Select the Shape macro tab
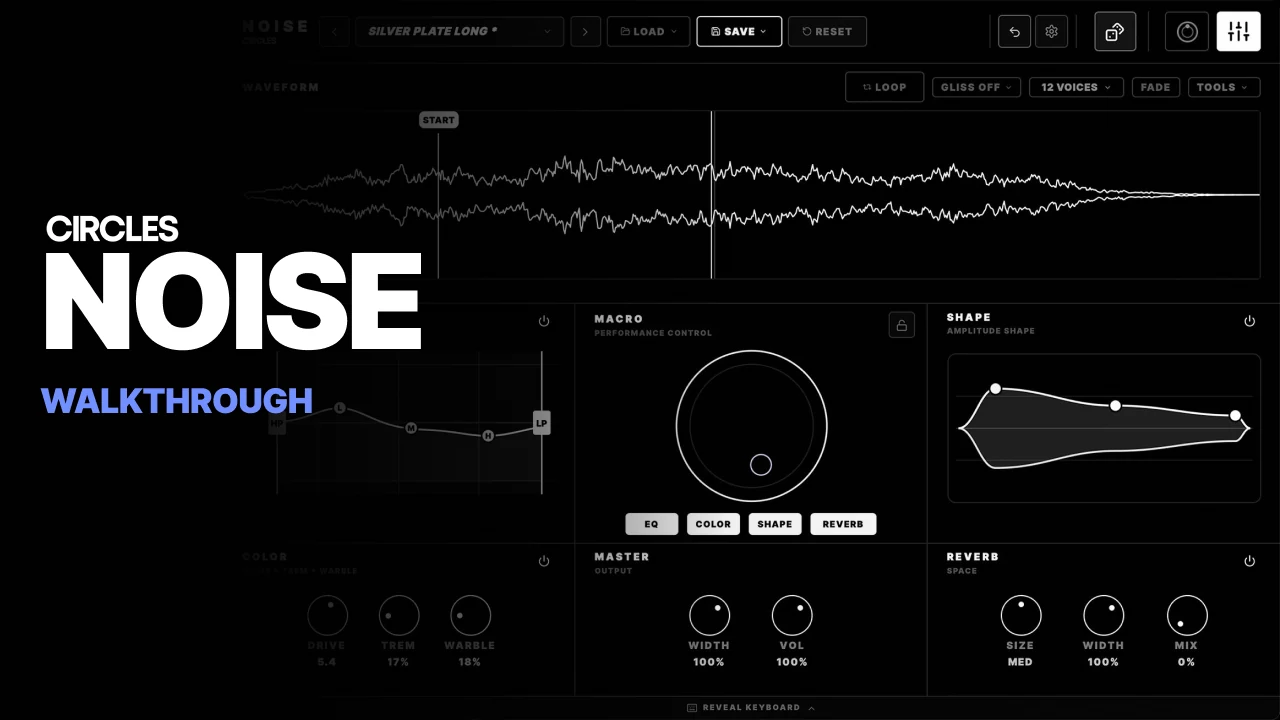The image size is (1280, 720). click(x=775, y=524)
